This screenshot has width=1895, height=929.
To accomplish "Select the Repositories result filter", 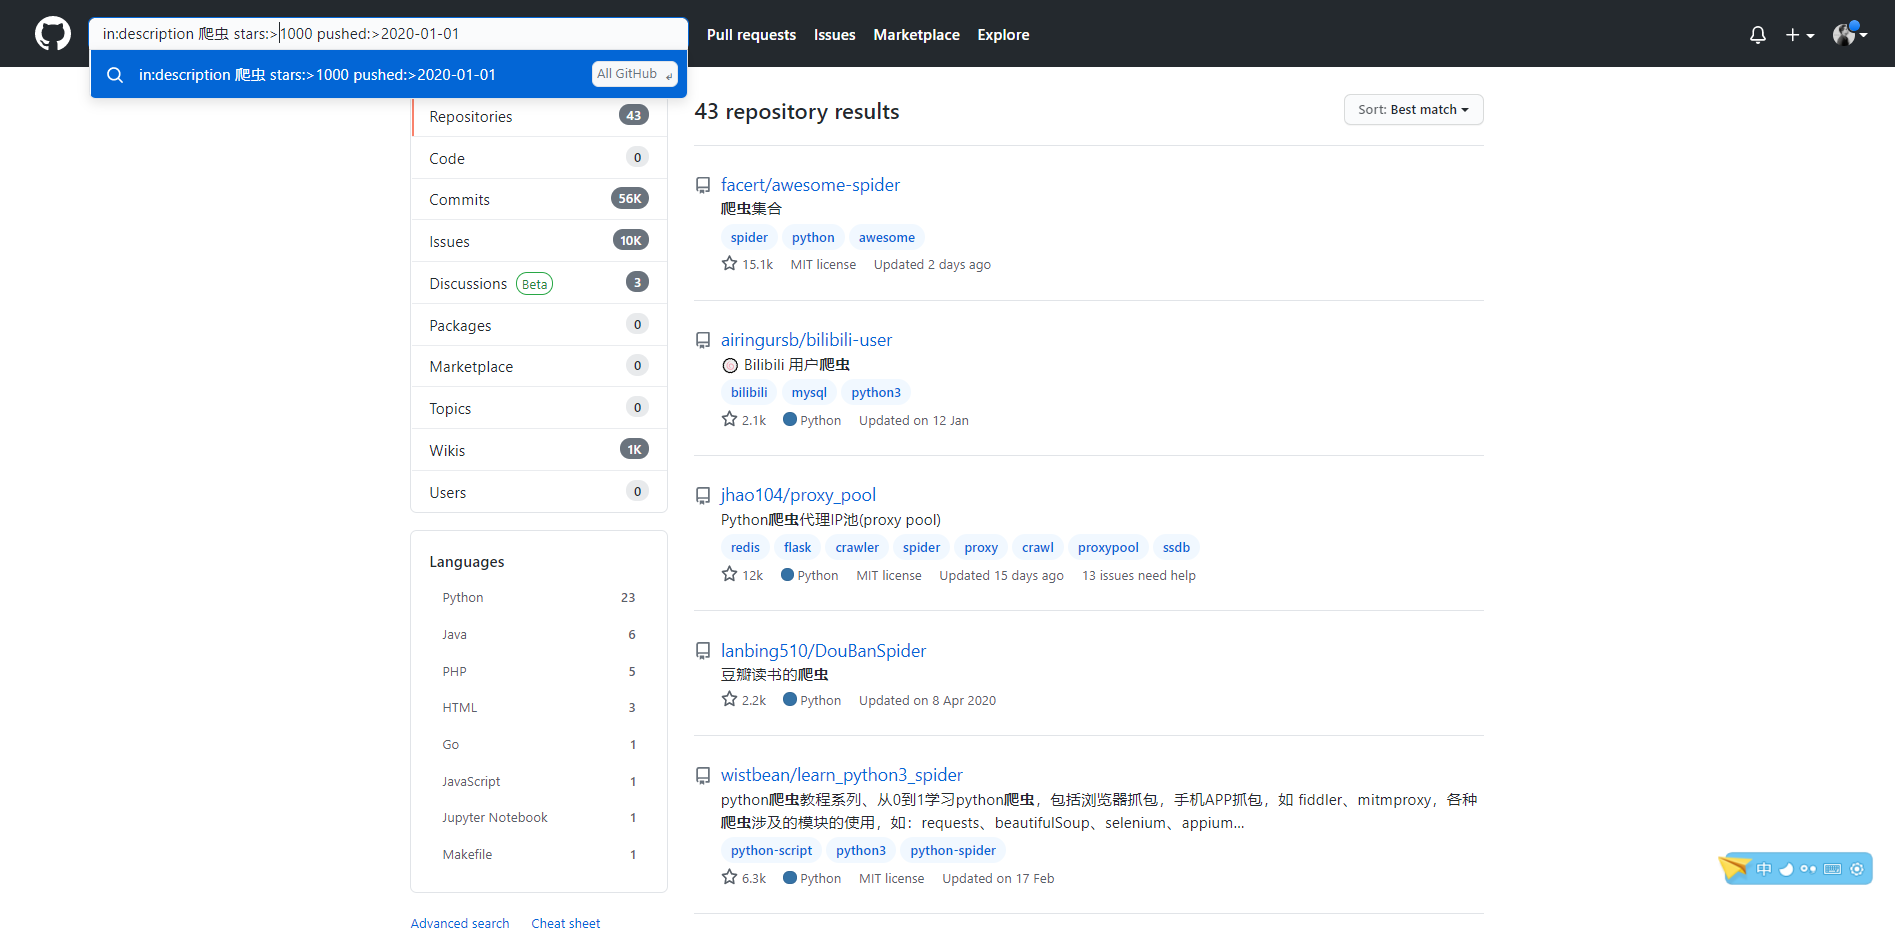I will tap(539, 116).
